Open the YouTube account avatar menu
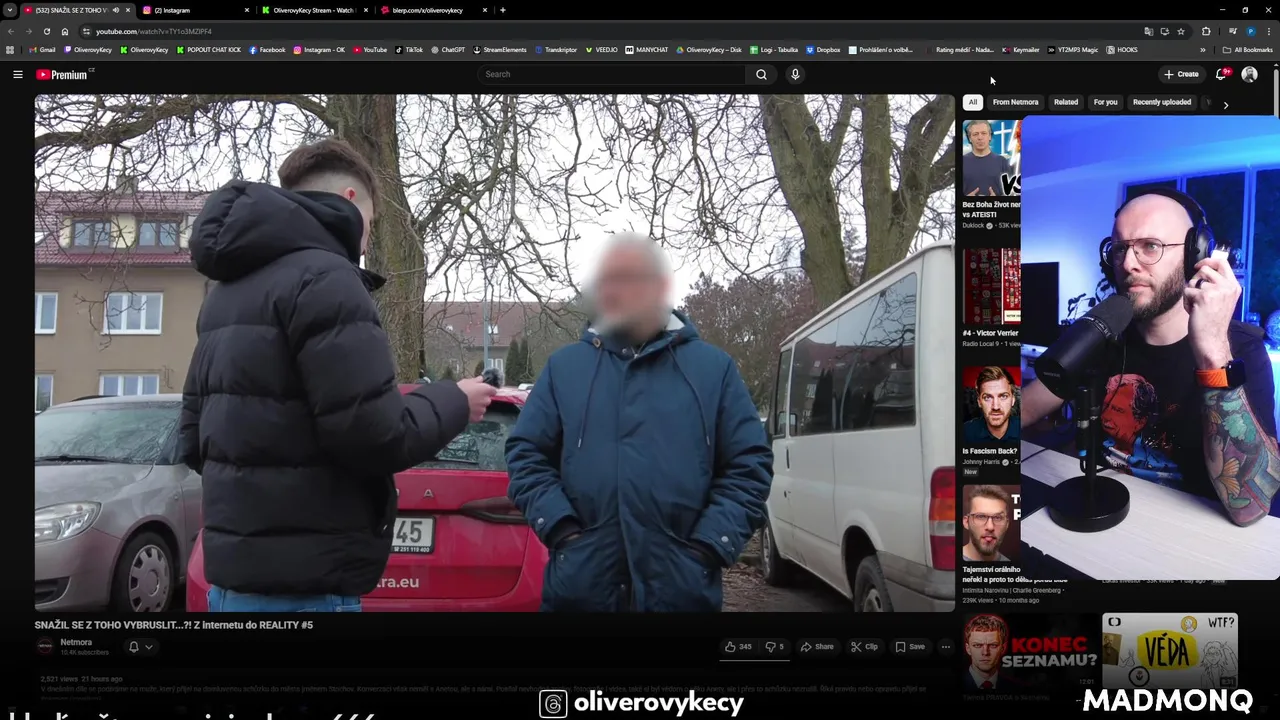The width and height of the screenshot is (1280, 720). [1249, 74]
